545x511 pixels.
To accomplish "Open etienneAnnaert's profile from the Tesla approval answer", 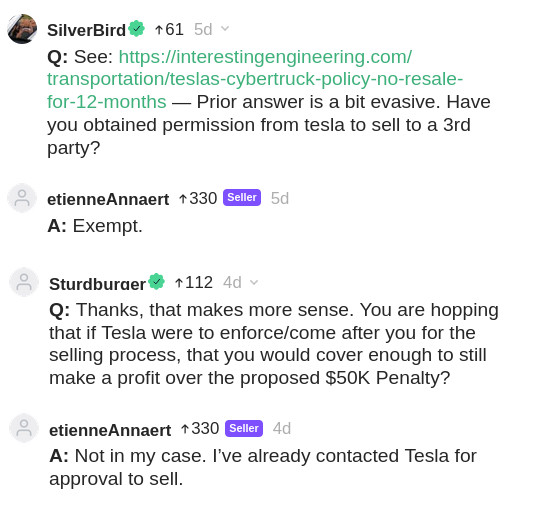I will [x=110, y=430].
